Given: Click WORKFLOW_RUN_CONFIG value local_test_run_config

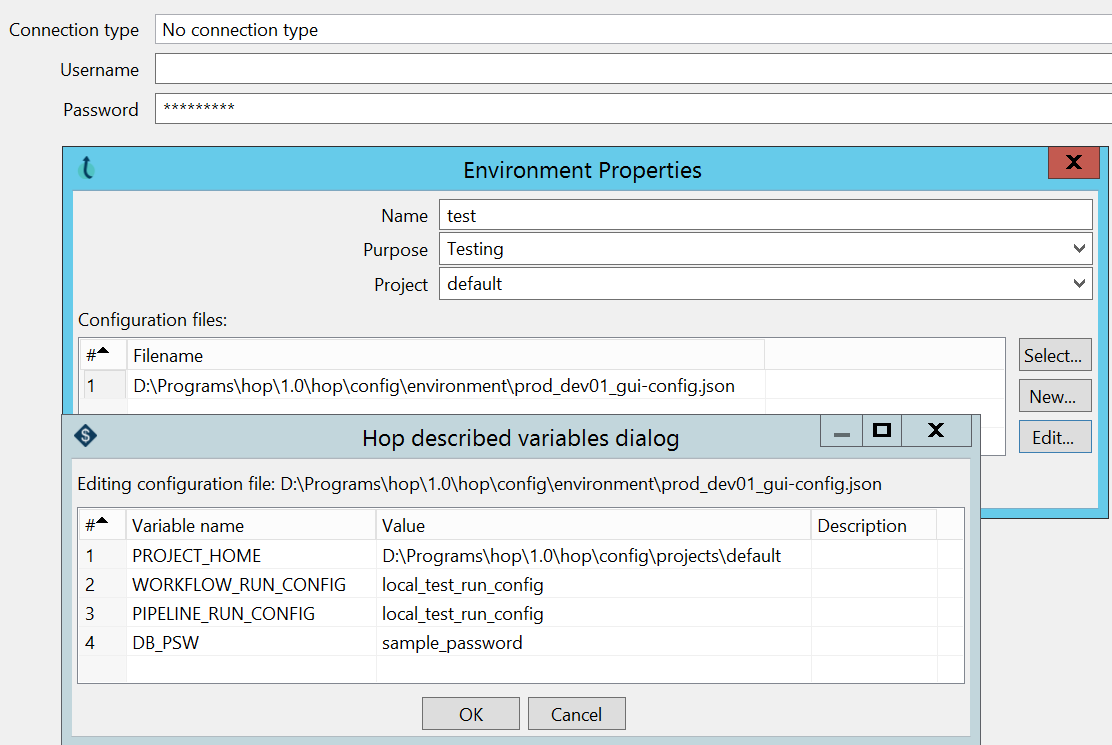Looking at the screenshot, I should coord(593,584).
